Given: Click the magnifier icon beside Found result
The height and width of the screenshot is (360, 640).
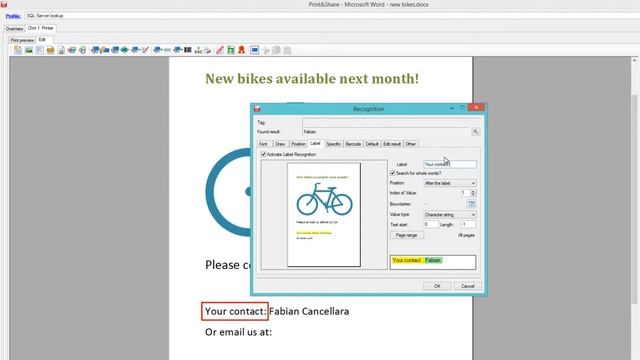Looking at the screenshot, I should click(x=475, y=132).
